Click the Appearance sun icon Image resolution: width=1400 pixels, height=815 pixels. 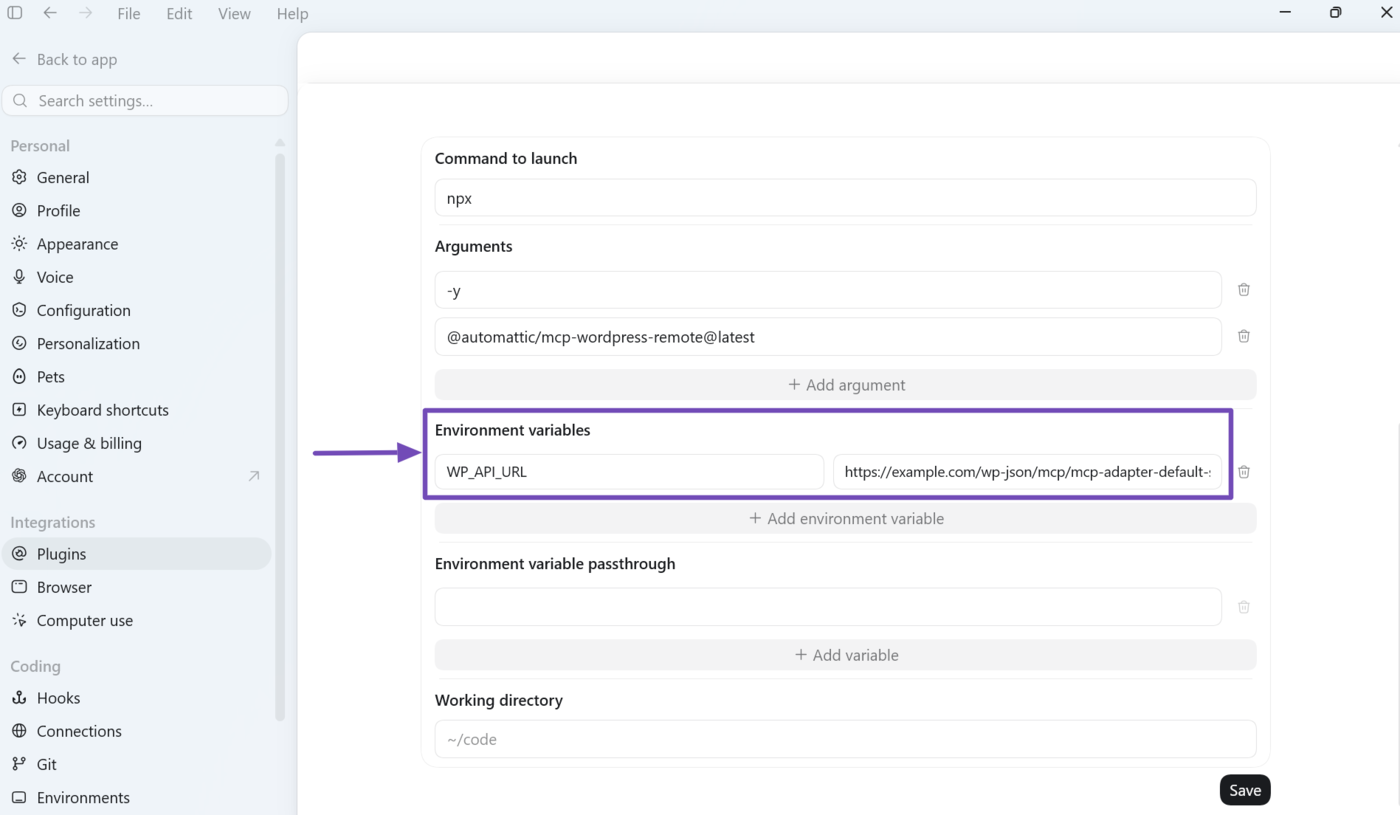[19, 244]
